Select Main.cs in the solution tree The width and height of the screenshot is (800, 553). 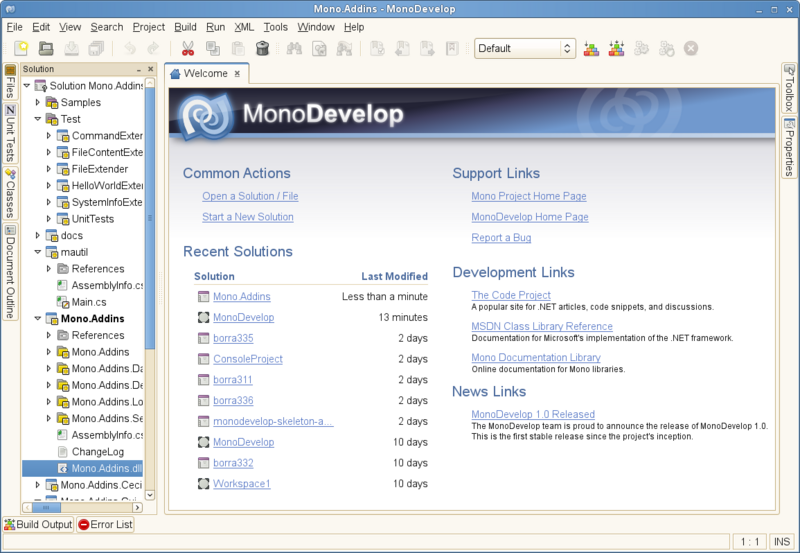pyautogui.click(x=89, y=302)
